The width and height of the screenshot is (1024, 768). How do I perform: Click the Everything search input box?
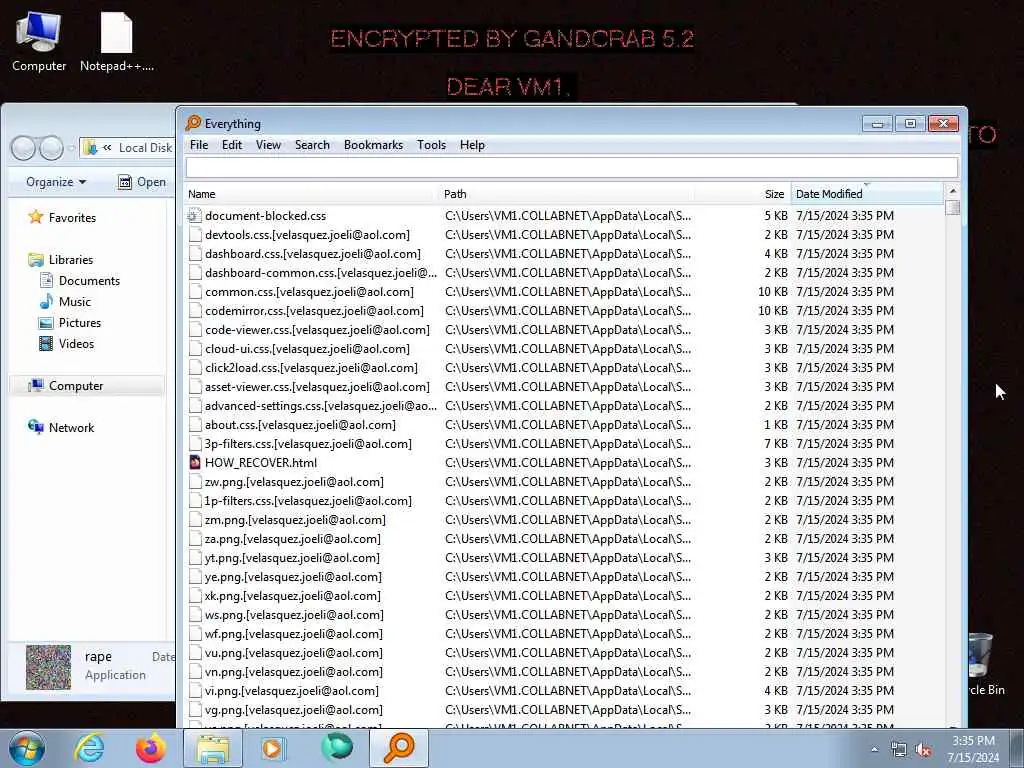coord(571,167)
